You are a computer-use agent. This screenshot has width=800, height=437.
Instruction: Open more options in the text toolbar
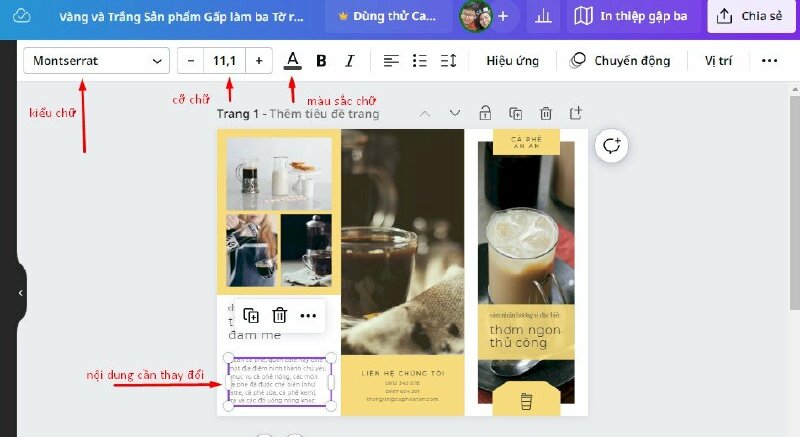pyautogui.click(x=769, y=61)
